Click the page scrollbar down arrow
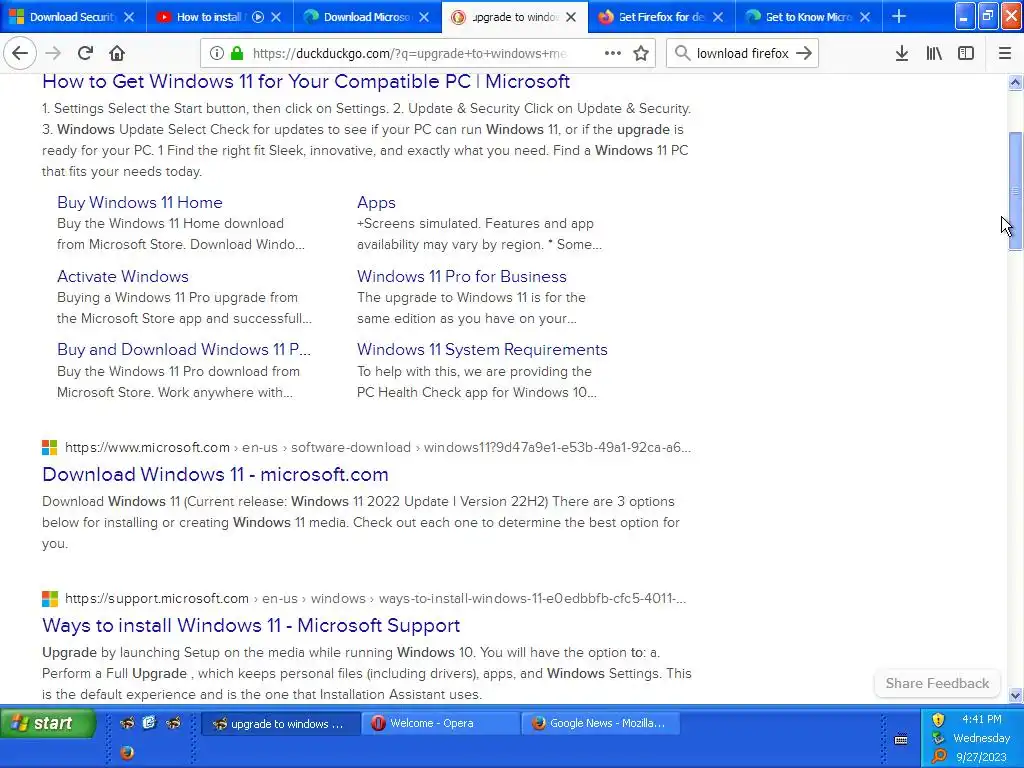This screenshot has height=768, width=1024. tap(1015, 696)
